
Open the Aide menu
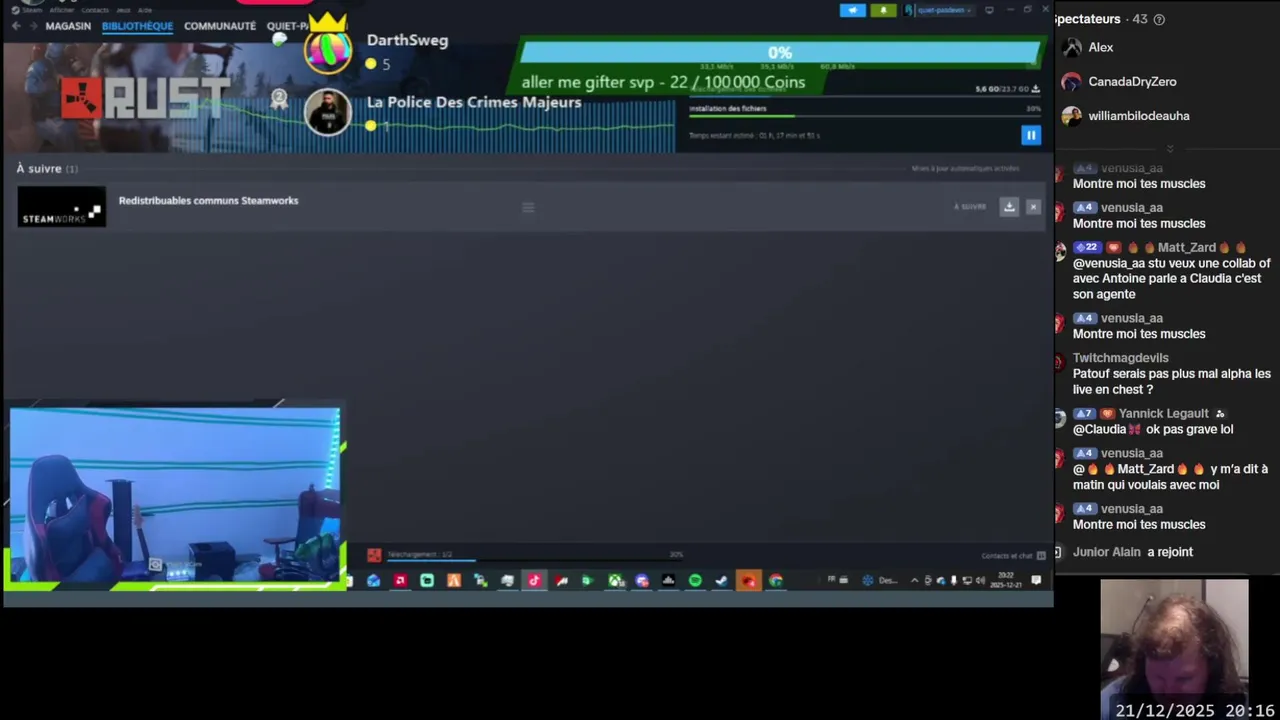pos(145,10)
